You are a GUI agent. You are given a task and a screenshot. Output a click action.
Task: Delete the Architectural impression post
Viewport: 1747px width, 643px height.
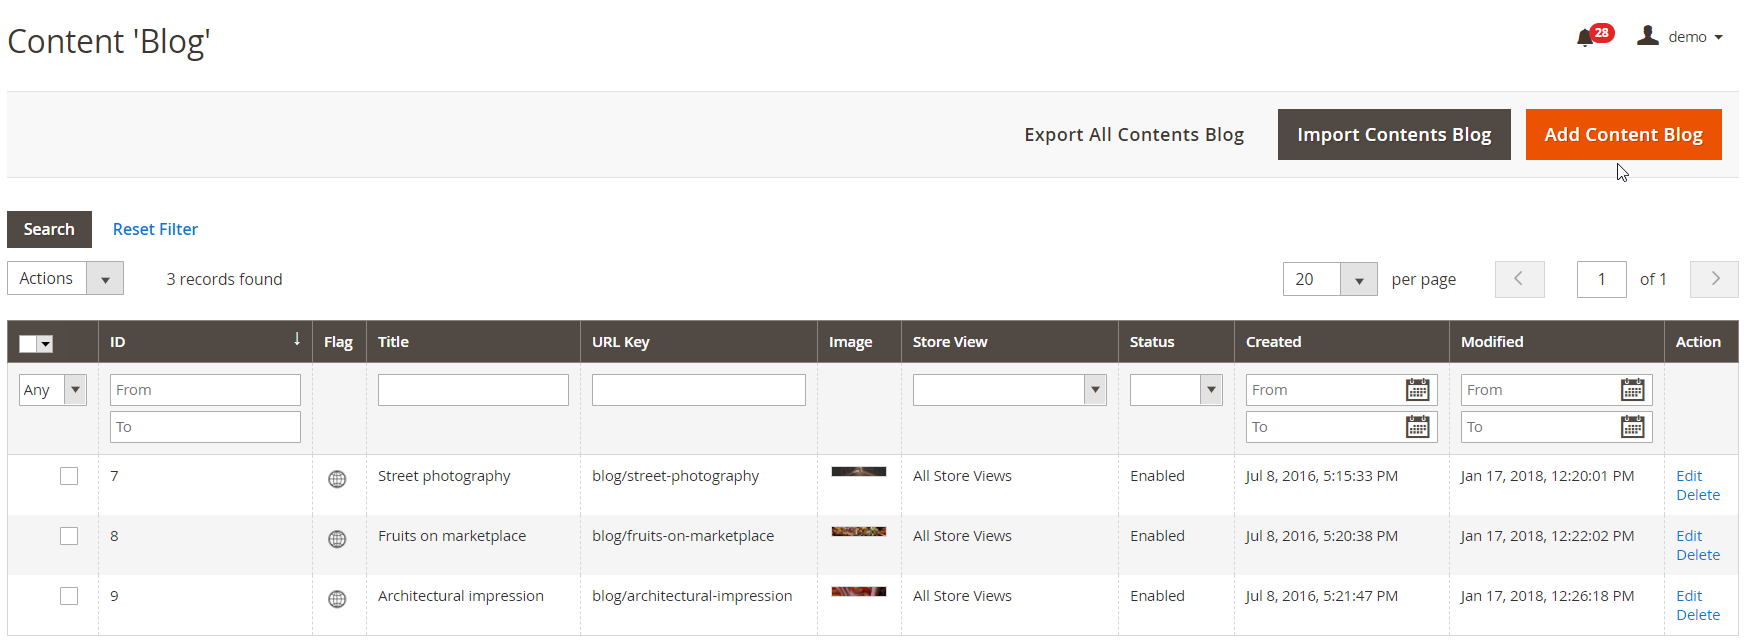click(x=1698, y=615)
